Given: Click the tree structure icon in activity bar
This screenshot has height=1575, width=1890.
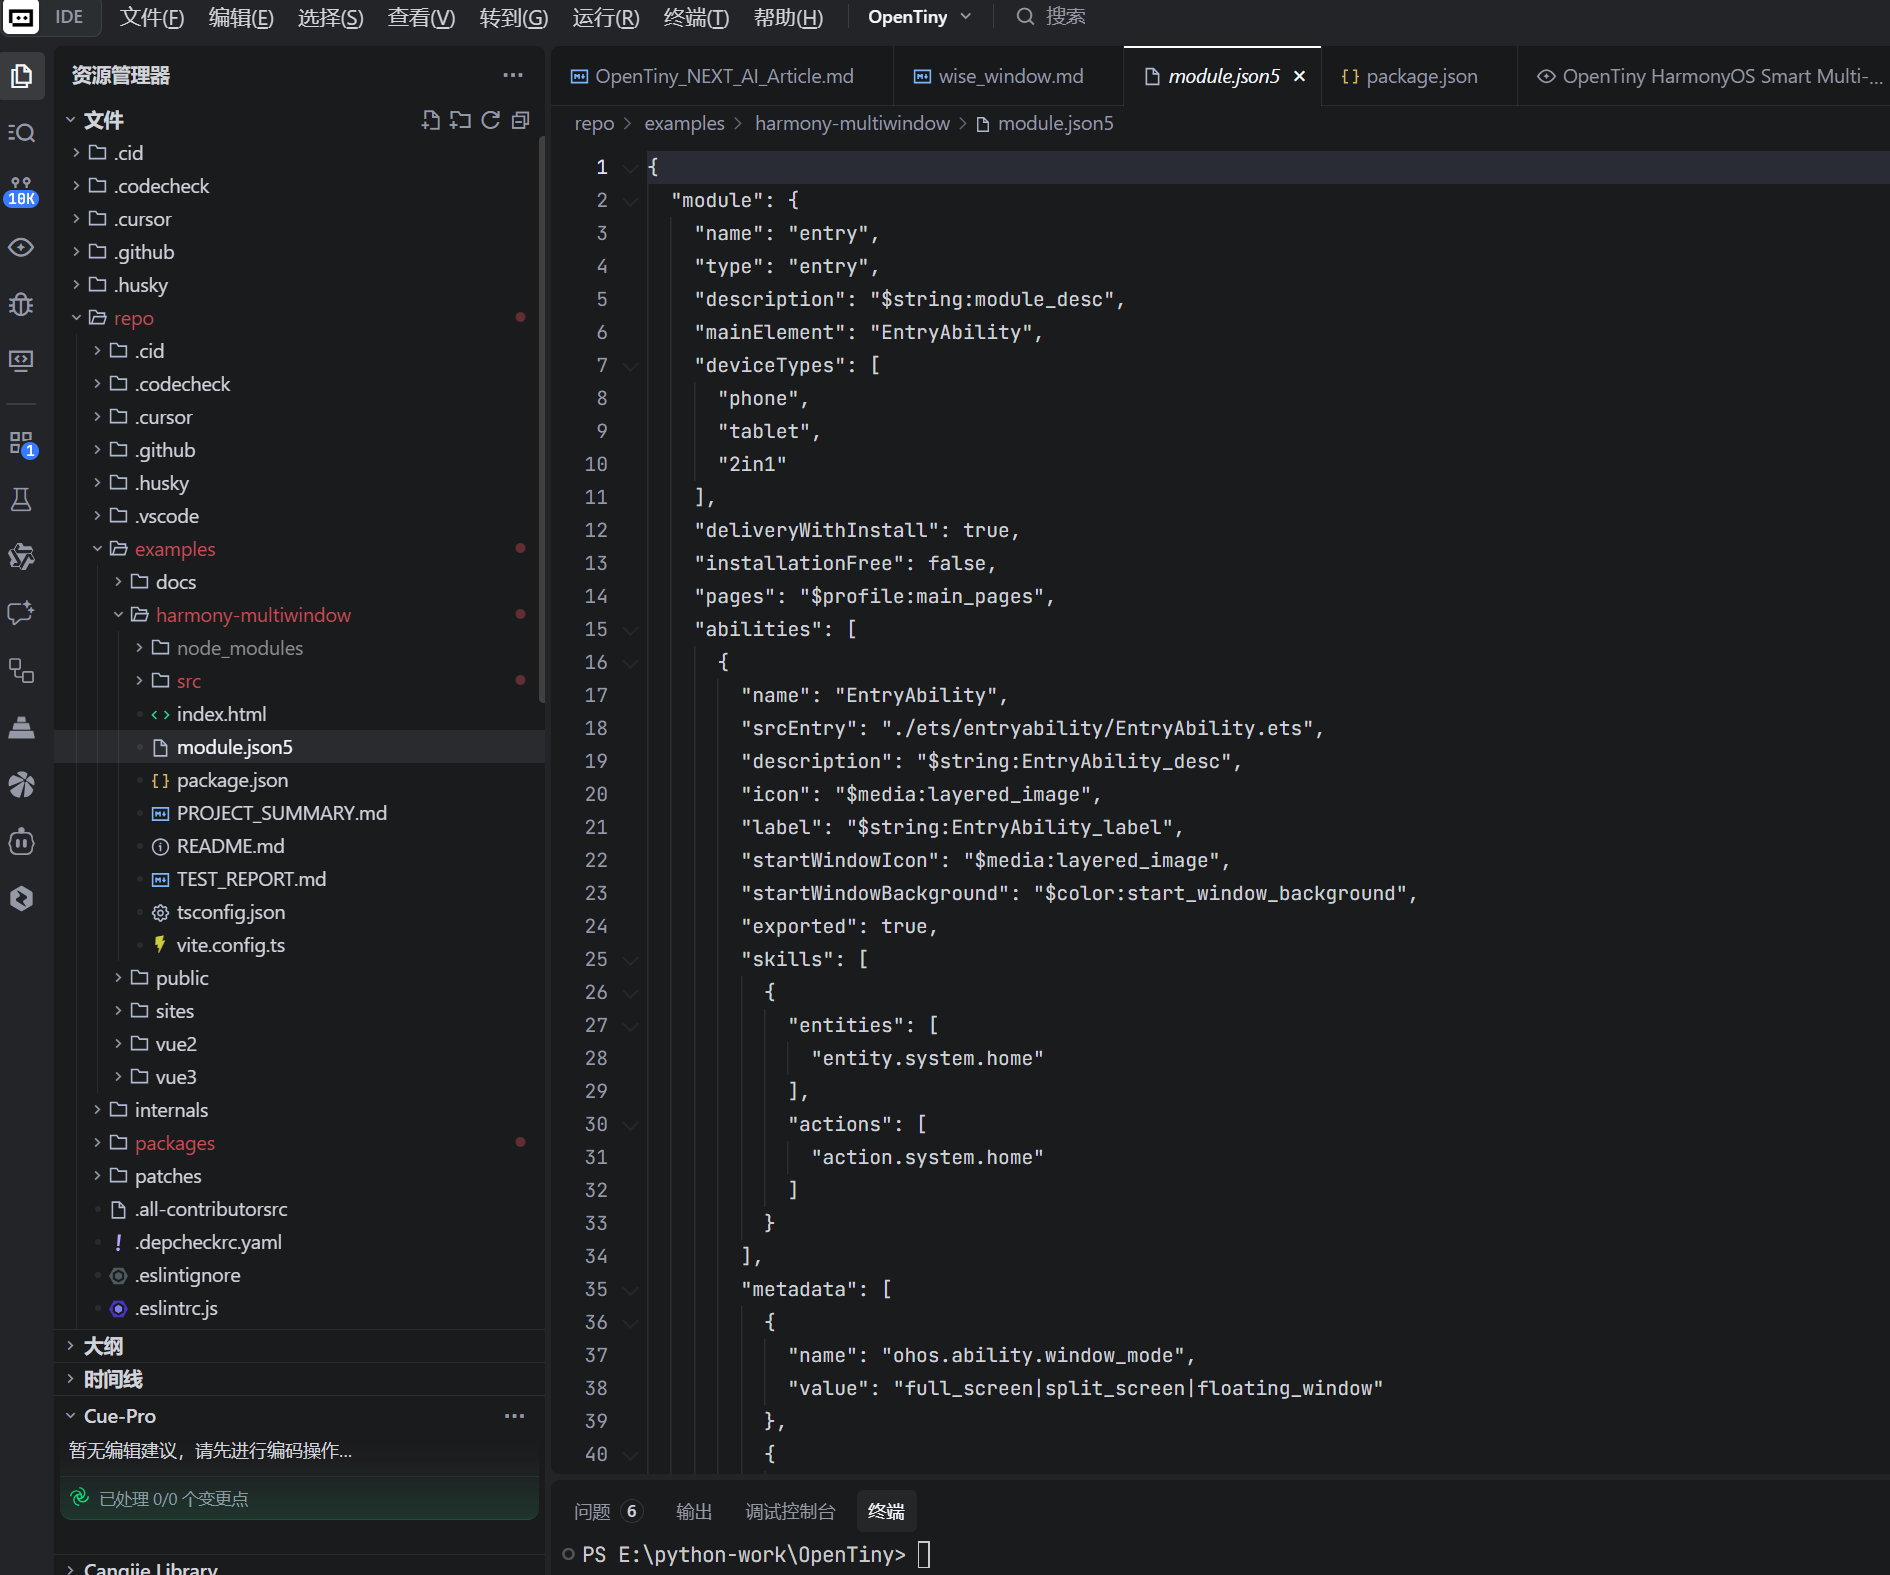Looking at the screenshot, I should click(x=22, y=670).
